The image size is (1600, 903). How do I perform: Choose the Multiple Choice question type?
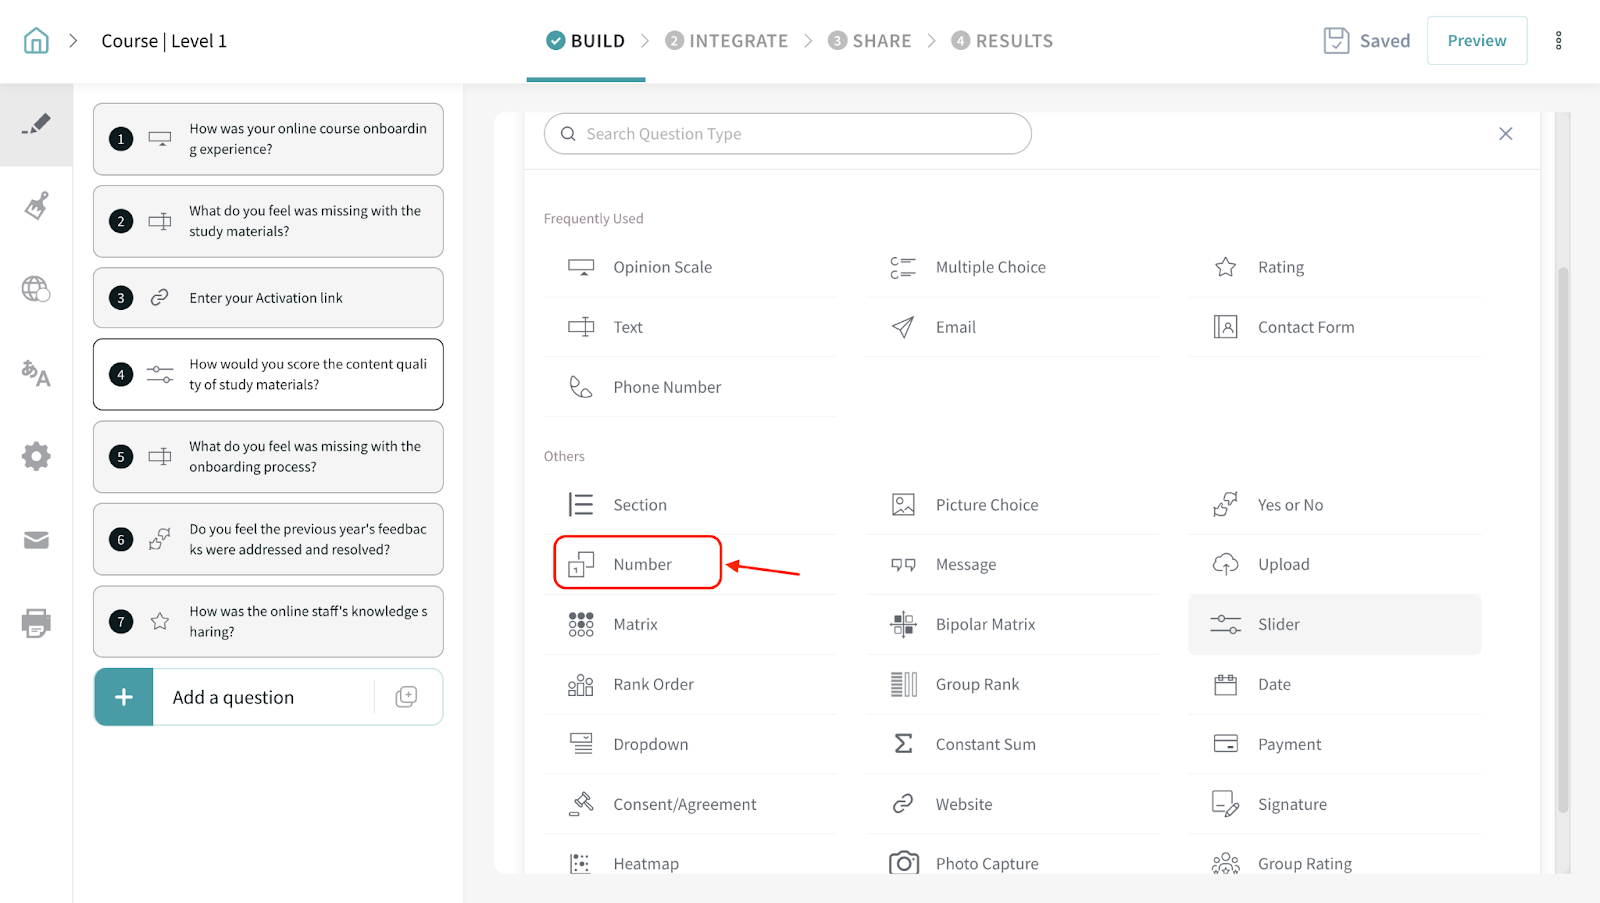pyautogui.click(x=989, y=267)
